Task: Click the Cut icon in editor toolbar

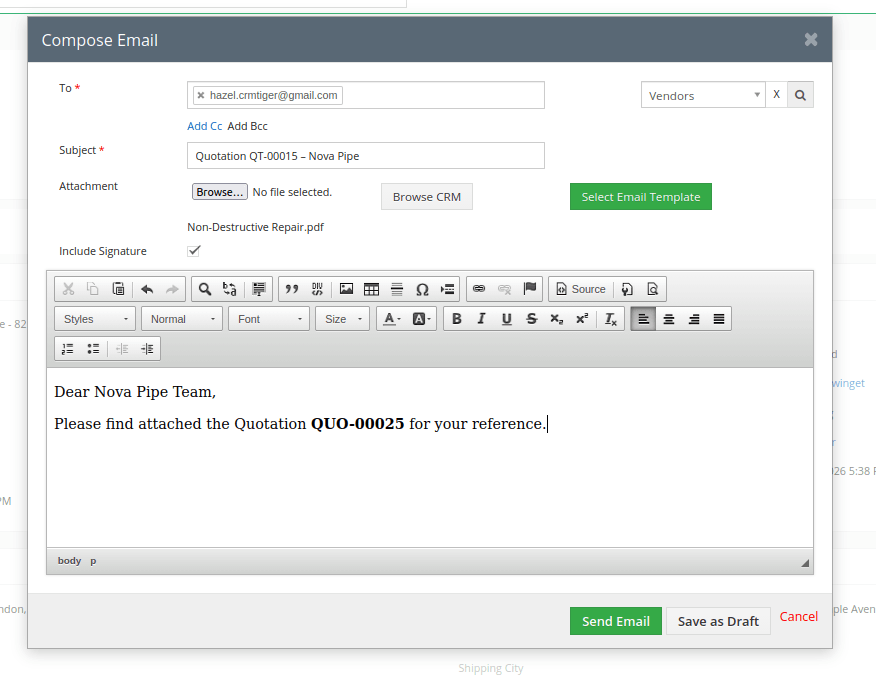Action: tap(68, 289)
